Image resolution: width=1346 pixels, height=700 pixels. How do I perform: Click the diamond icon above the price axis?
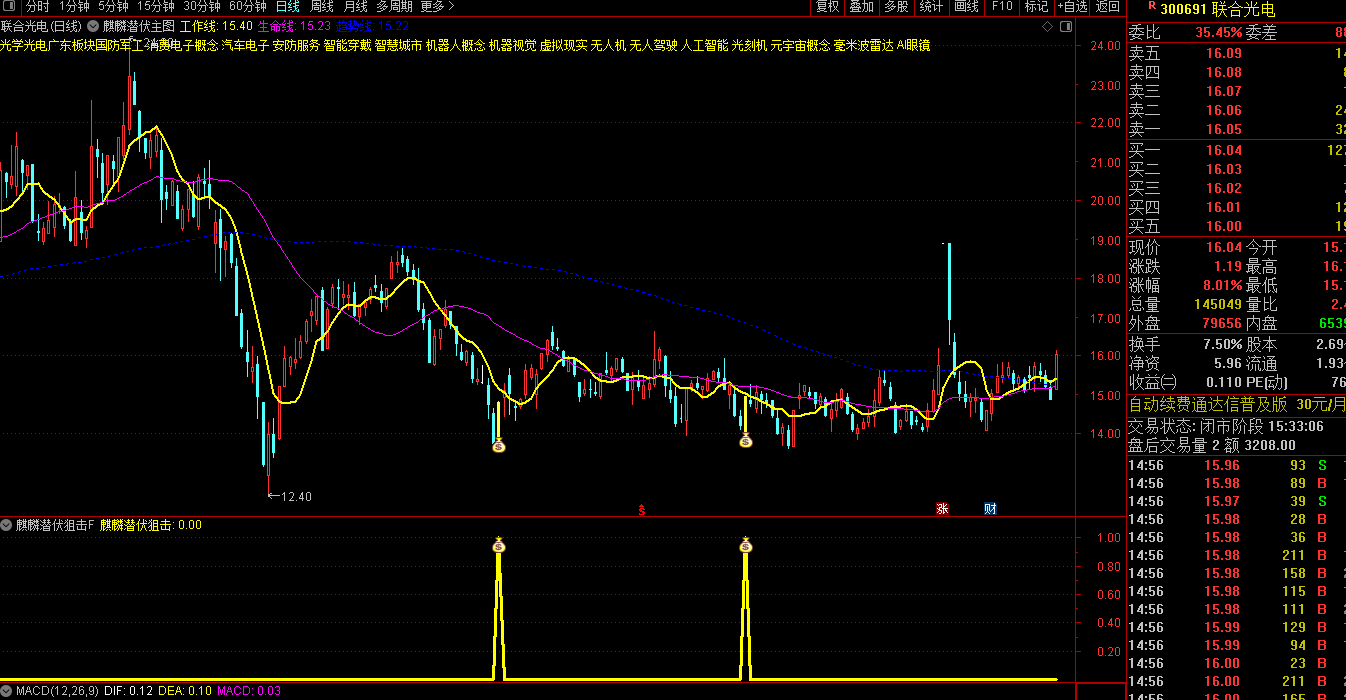pos(1046,25)
